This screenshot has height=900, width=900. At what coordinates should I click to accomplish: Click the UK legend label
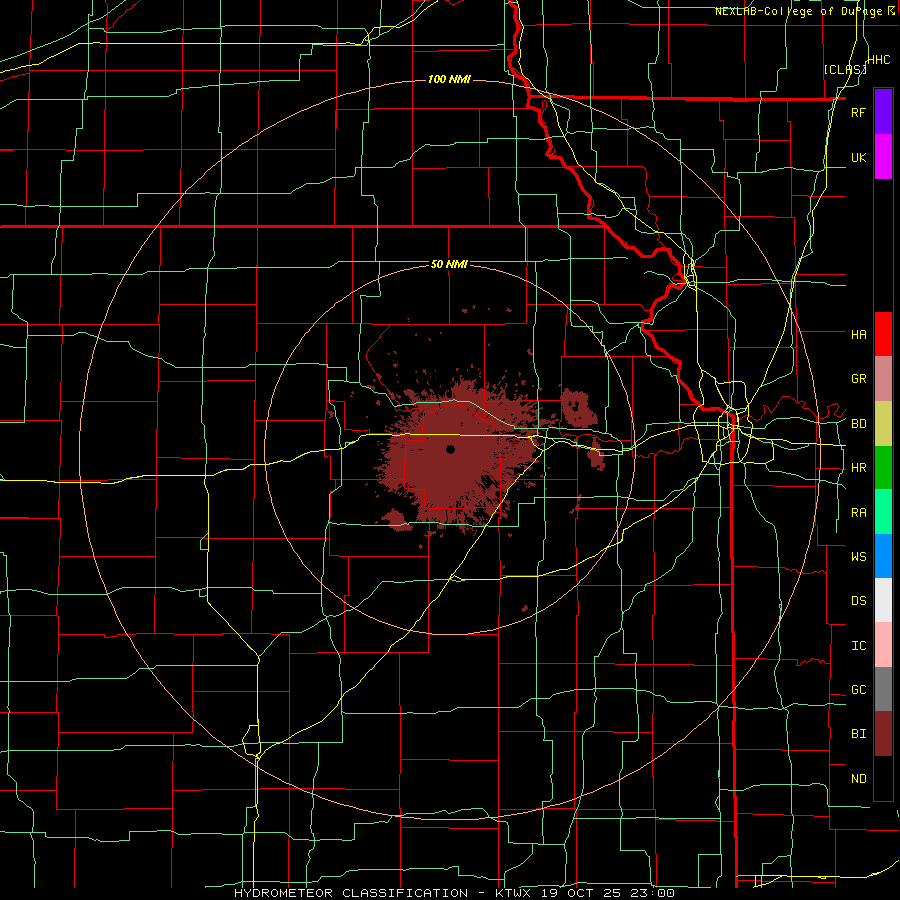coord(858,157)
